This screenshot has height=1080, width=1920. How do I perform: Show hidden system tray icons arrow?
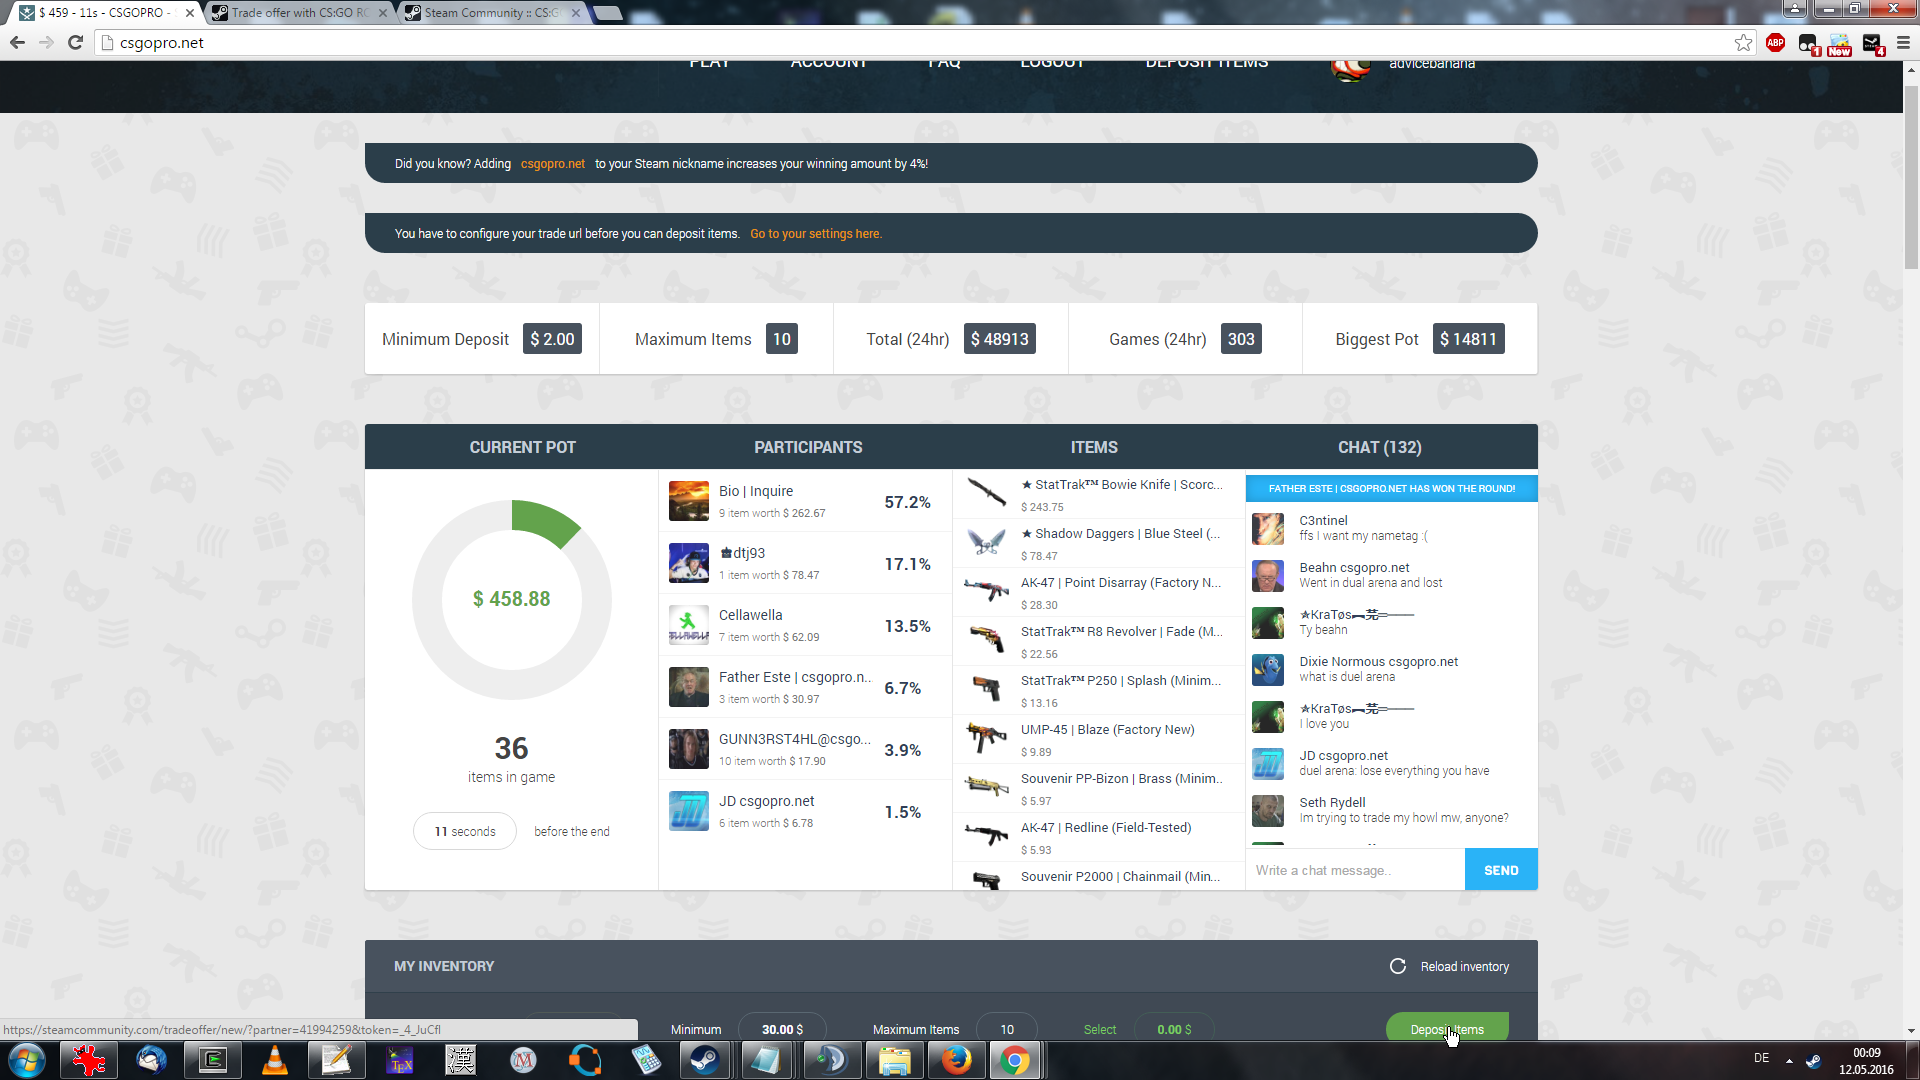[1789, 1060]
